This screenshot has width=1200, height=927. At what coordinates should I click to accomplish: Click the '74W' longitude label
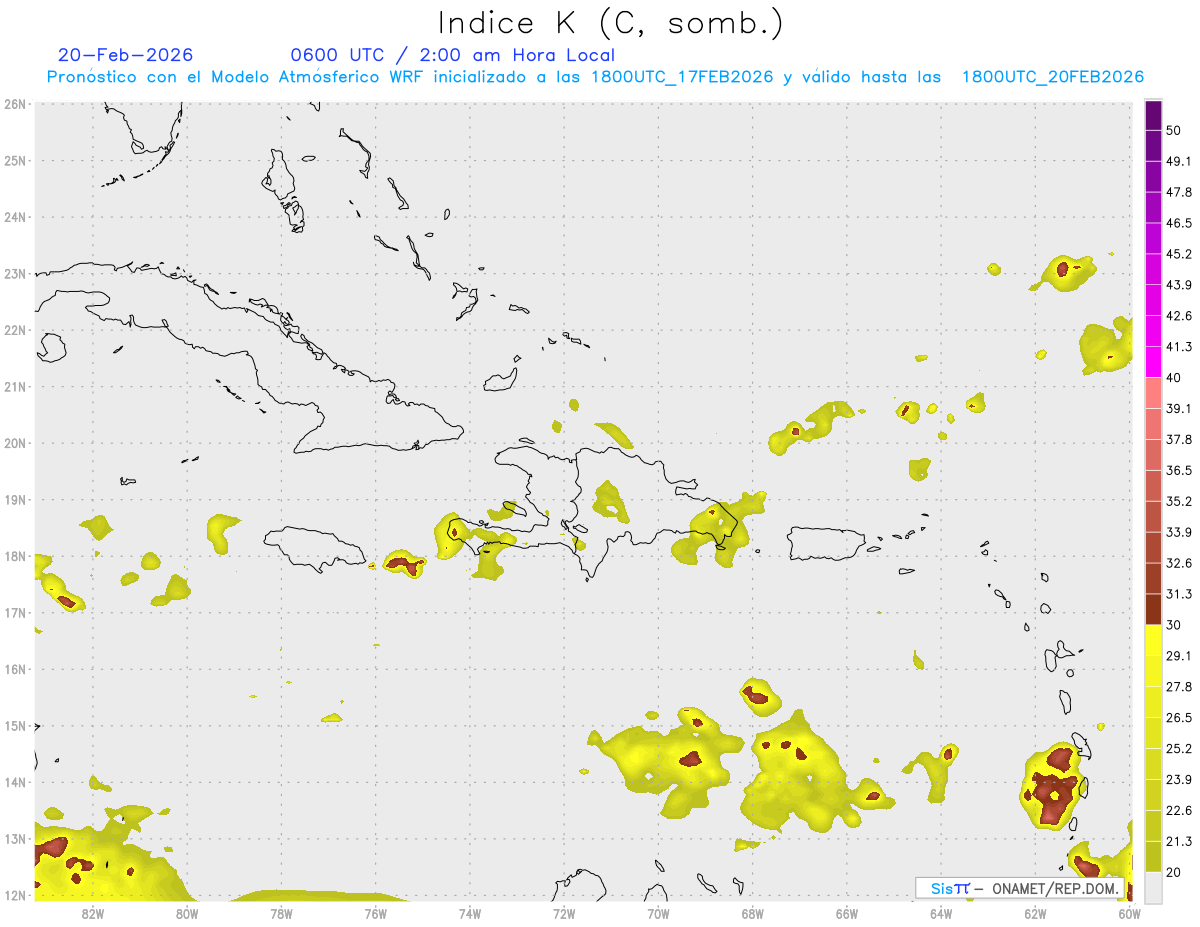pyautogui.click(x=470, y=913)
